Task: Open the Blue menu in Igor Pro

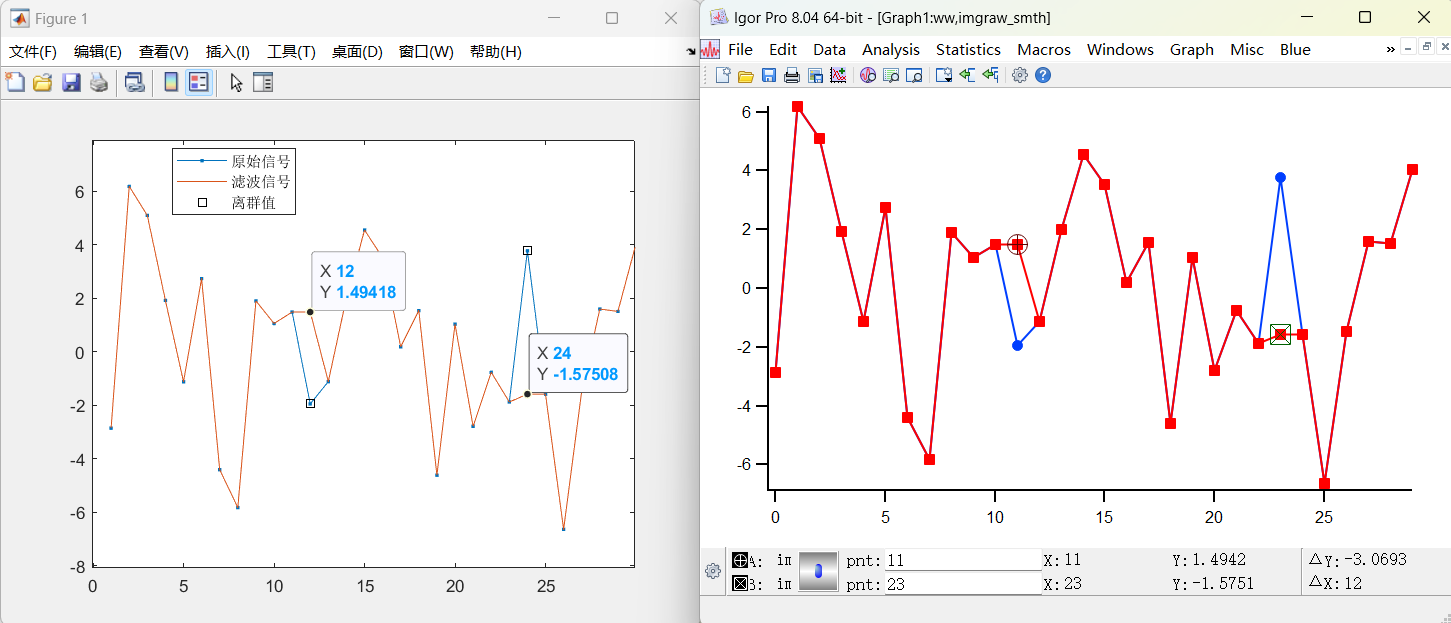Action: click(x=1295, y=49)
